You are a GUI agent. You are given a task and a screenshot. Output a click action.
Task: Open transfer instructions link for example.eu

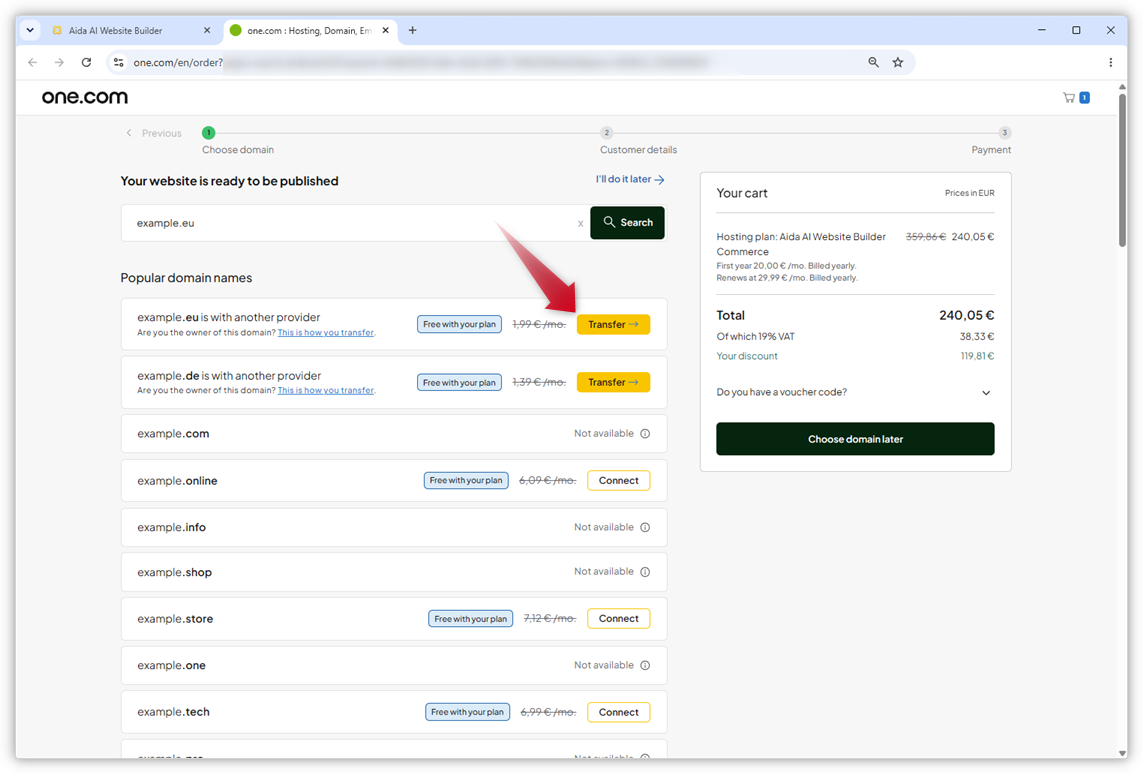point(326,332)
